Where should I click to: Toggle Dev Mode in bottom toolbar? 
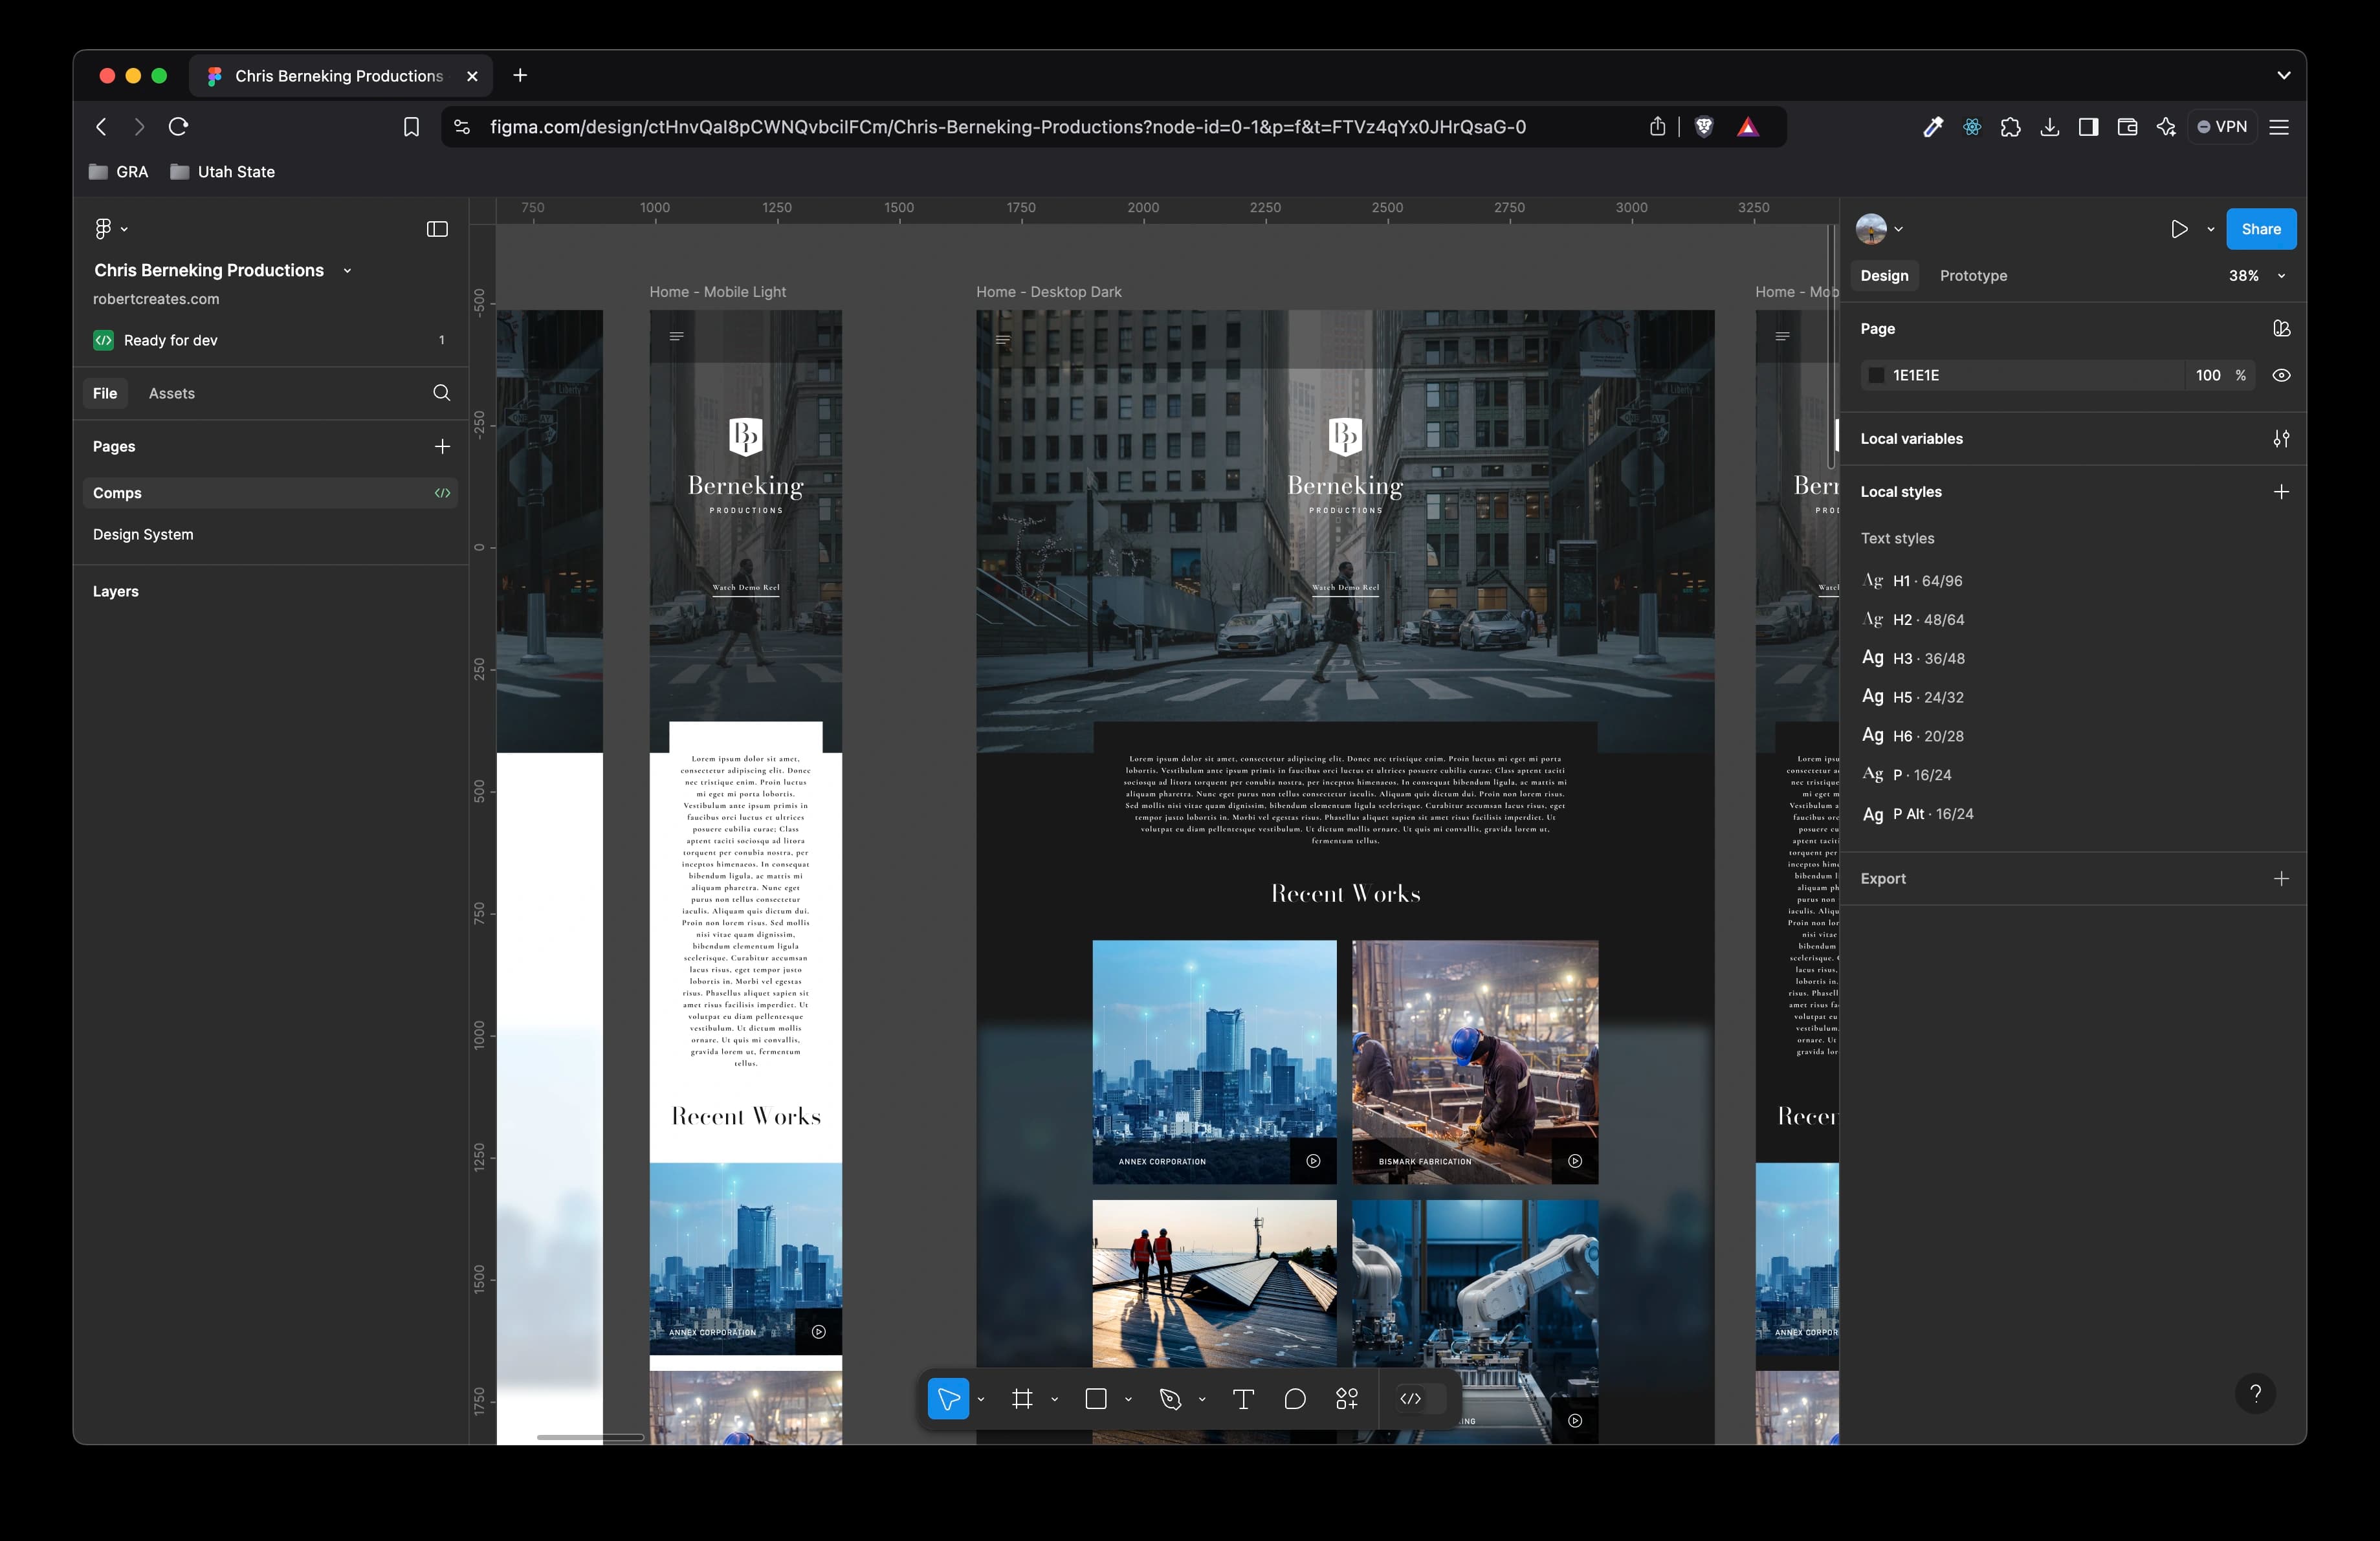click(1411, 1399)
